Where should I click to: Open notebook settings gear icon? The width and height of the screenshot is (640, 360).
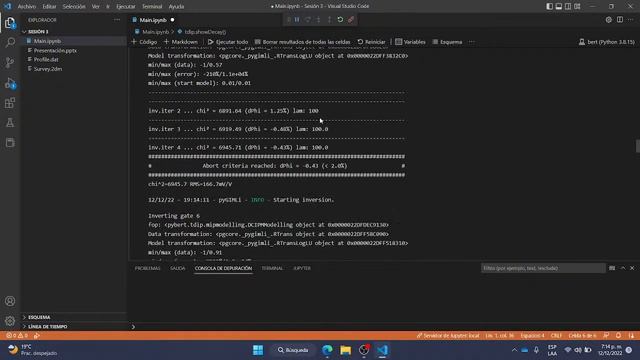[609, 20]
